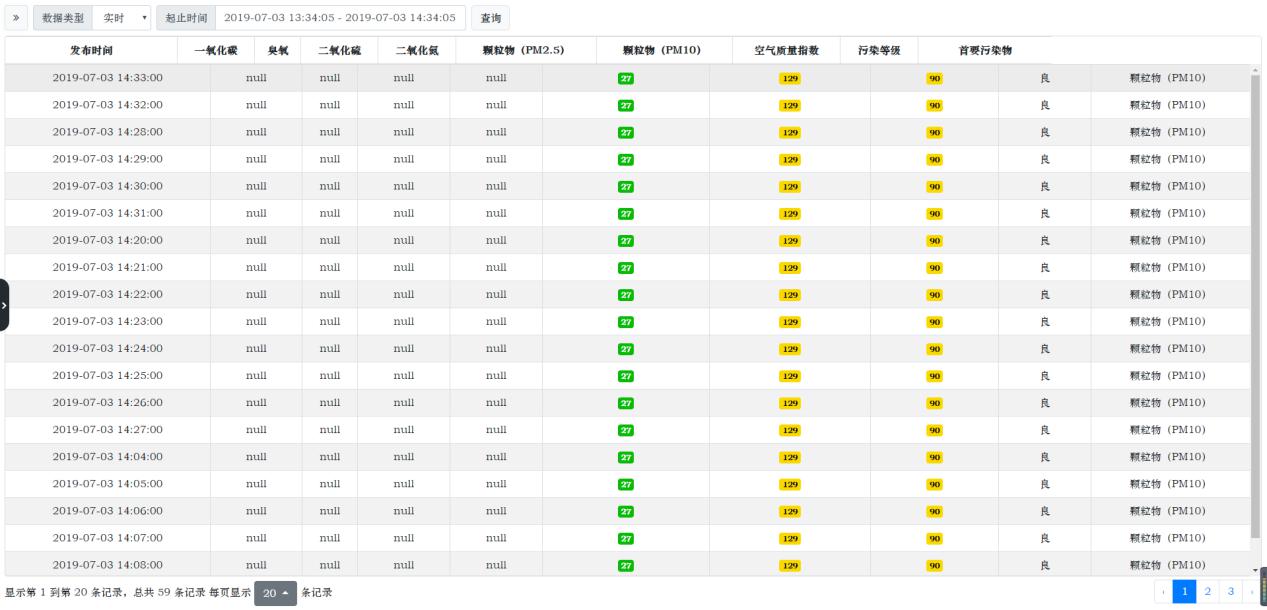Screen dimensions: 1267x610
Task: Open the 数据类型 实时 dropdown
Action: point(121,18)
